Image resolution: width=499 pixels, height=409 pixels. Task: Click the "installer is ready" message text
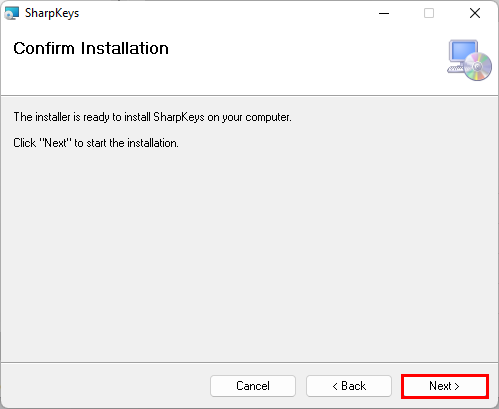coord(152,117)
